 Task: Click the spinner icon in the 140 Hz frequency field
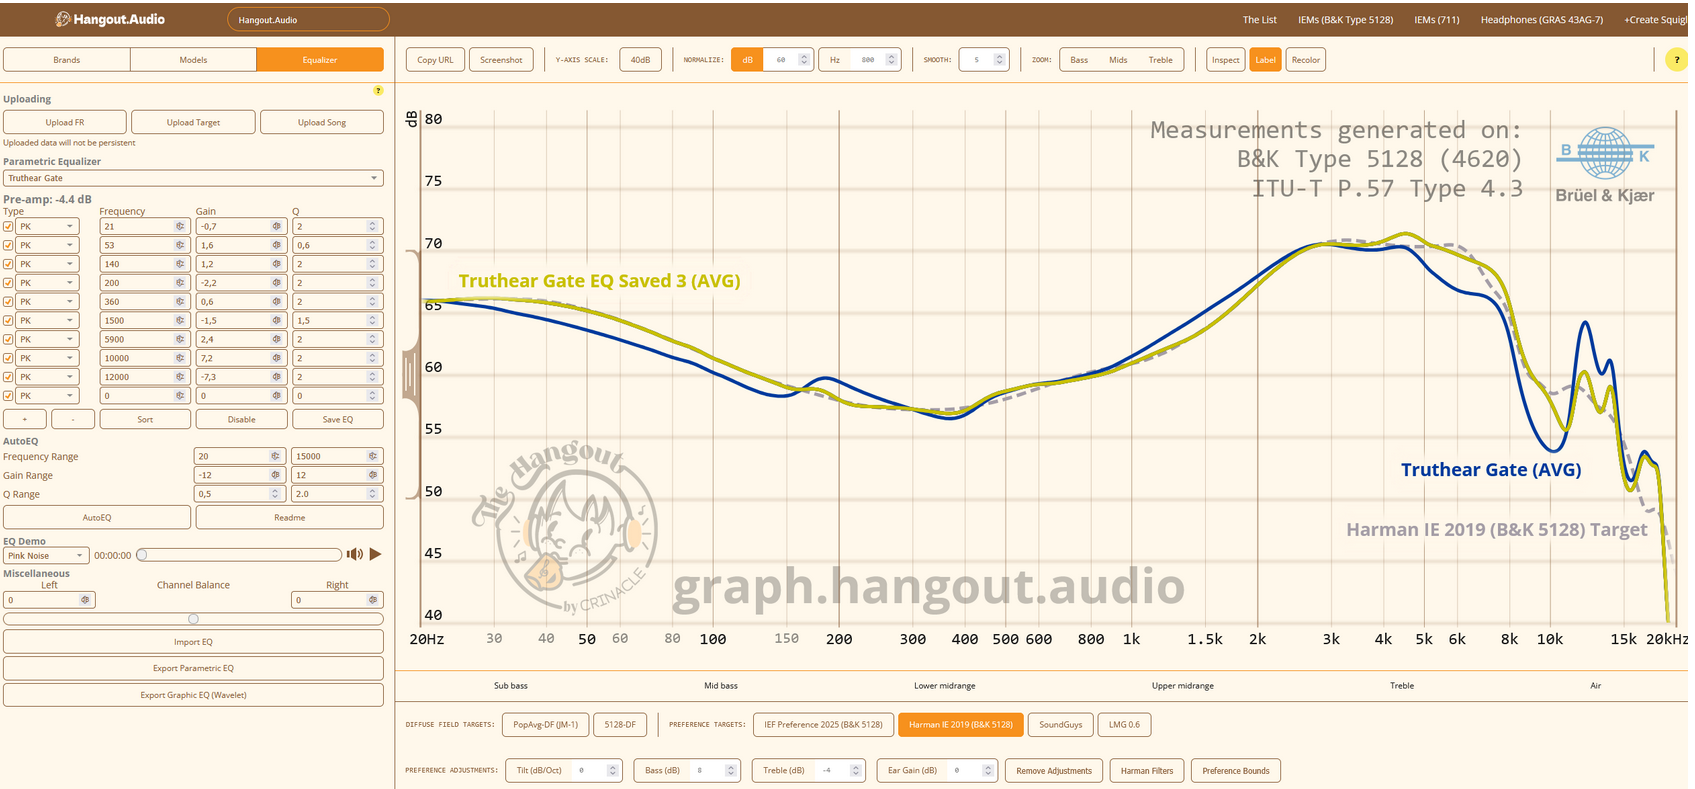[x=180, y=264]
